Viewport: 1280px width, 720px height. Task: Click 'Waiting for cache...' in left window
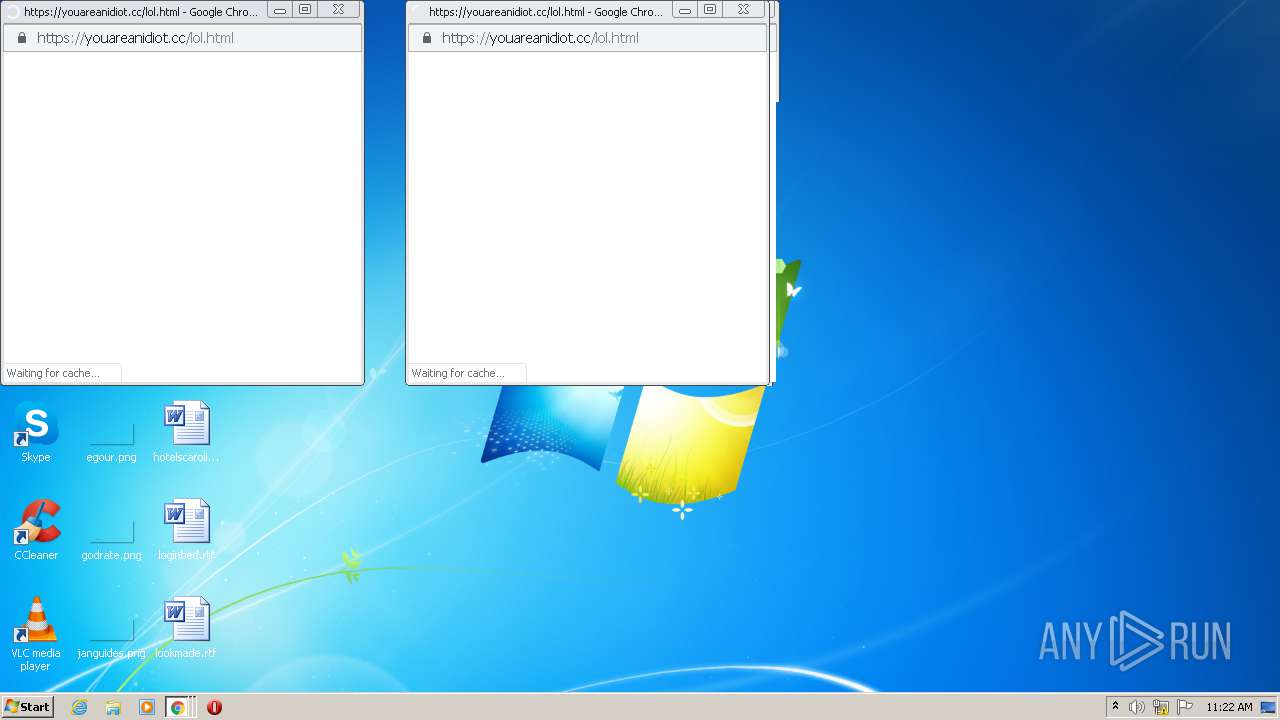point(53,373)
